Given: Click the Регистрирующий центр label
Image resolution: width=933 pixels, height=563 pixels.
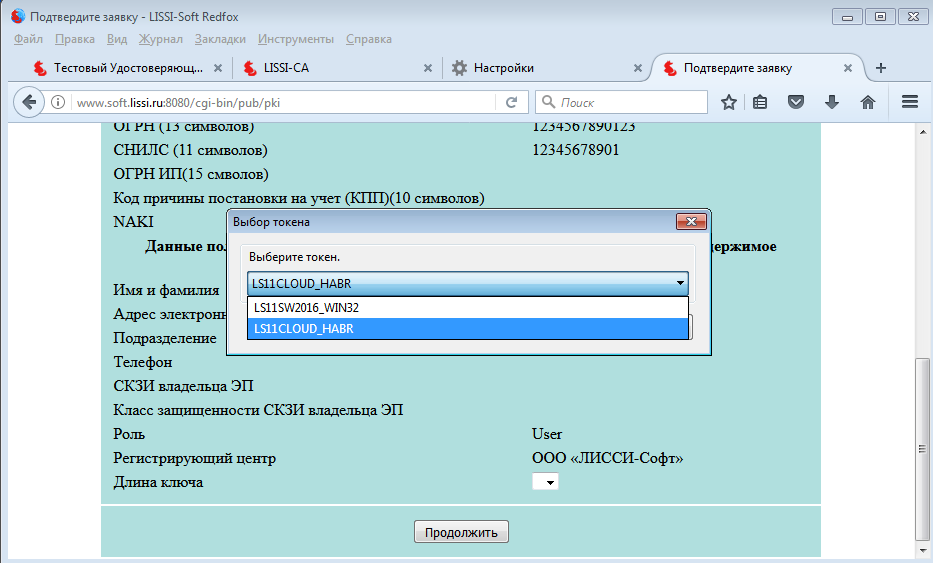Looking at the screenshot, I should pyautogui.click(x=195, y=458).
